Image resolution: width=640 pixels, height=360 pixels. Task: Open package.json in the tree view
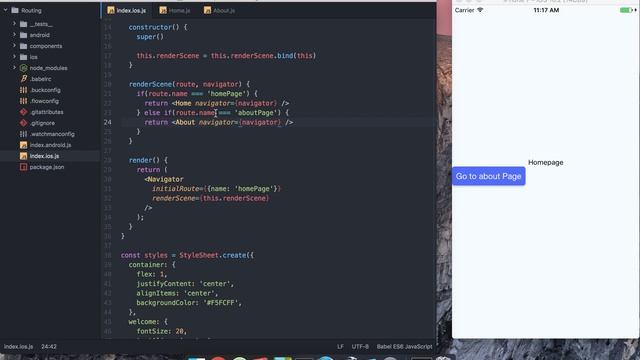[x=47, y=167]
